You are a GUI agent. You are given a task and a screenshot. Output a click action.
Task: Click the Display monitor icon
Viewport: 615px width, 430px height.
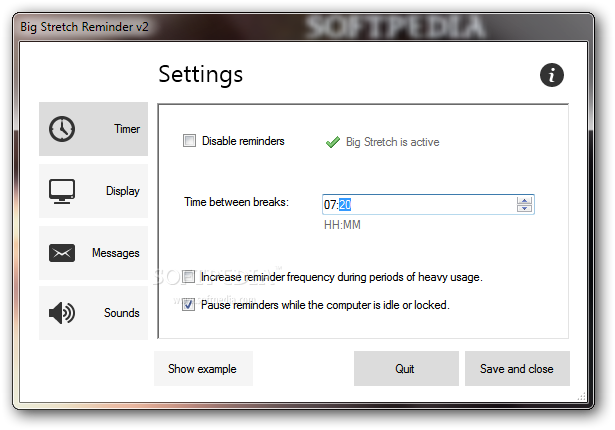click(x=62, y=191)
